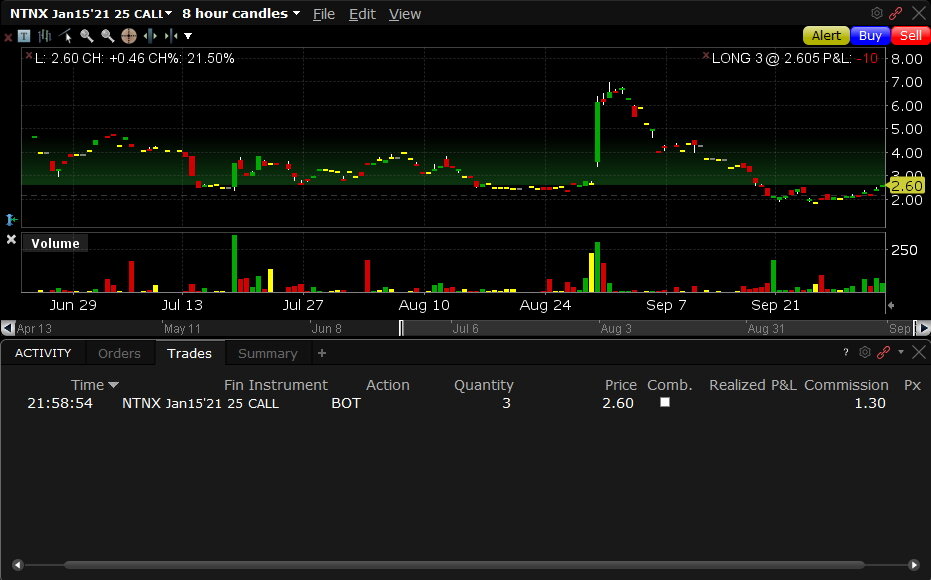
Task: Click the arrow at time axis end
Action: pyautogui.click(x=891, y=305)
